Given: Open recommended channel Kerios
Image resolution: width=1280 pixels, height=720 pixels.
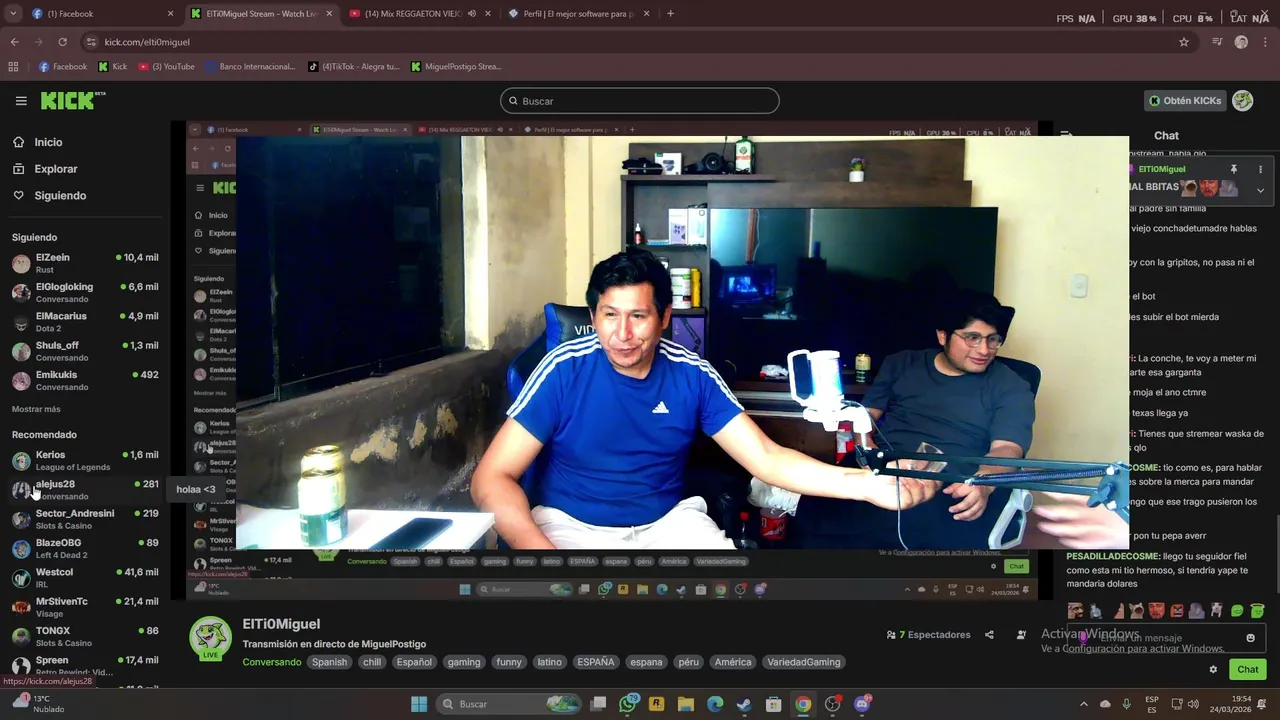Looking at the screenshot, I should [x=85, y=460].
